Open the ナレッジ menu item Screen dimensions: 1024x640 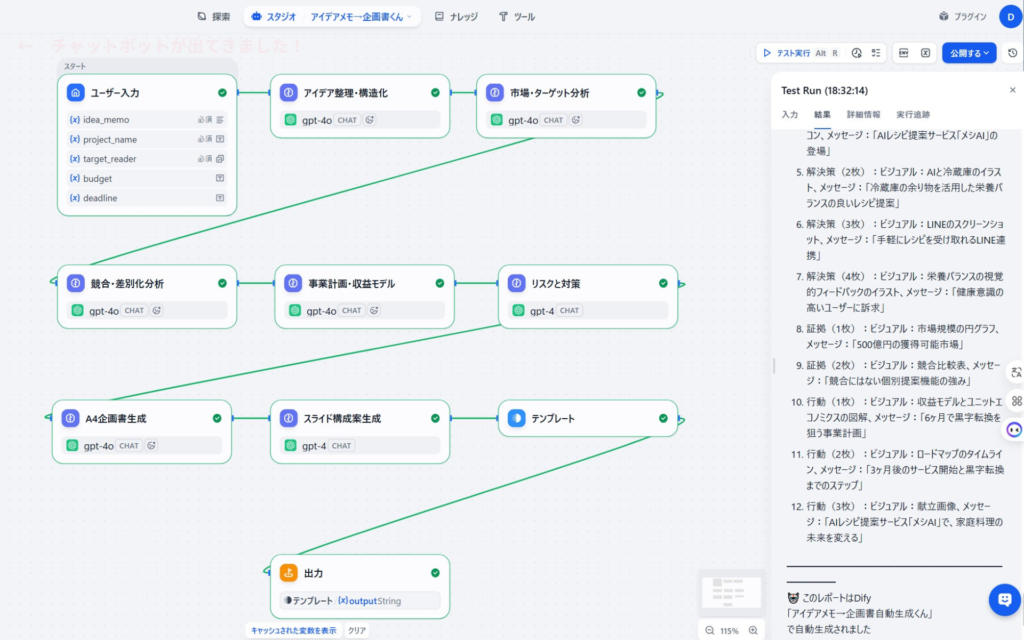point(456,17)
